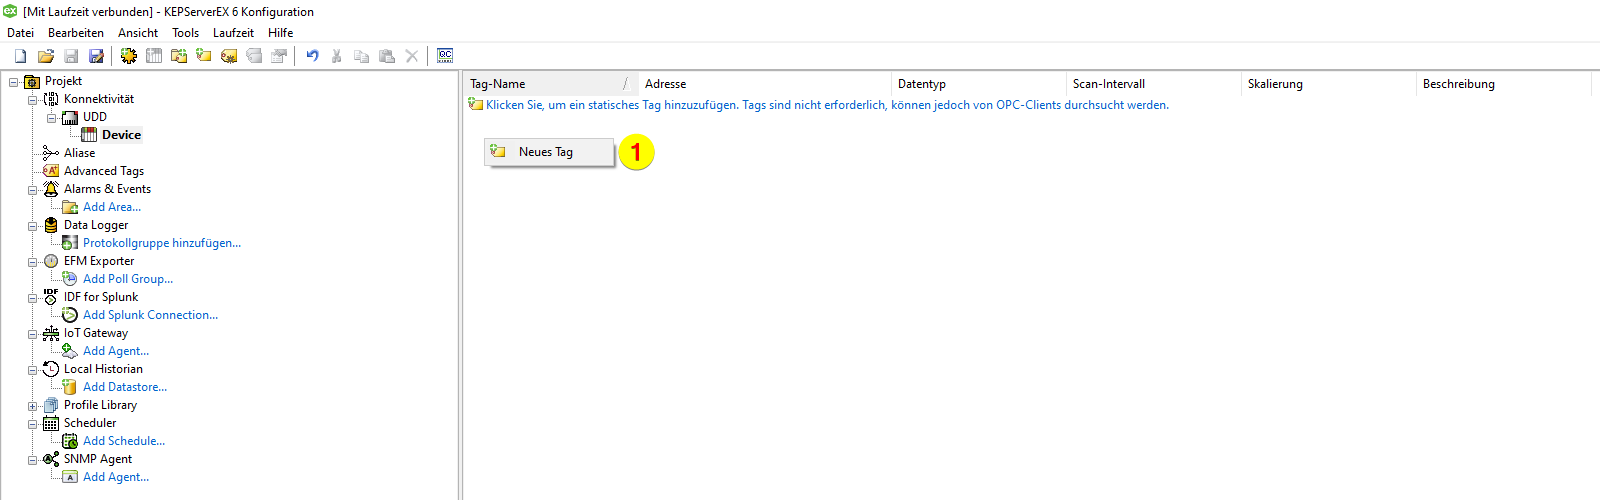Viewport: 1600px width, 500px height.
Task: Collapse the Local Historian node
Action: (33, 370)
